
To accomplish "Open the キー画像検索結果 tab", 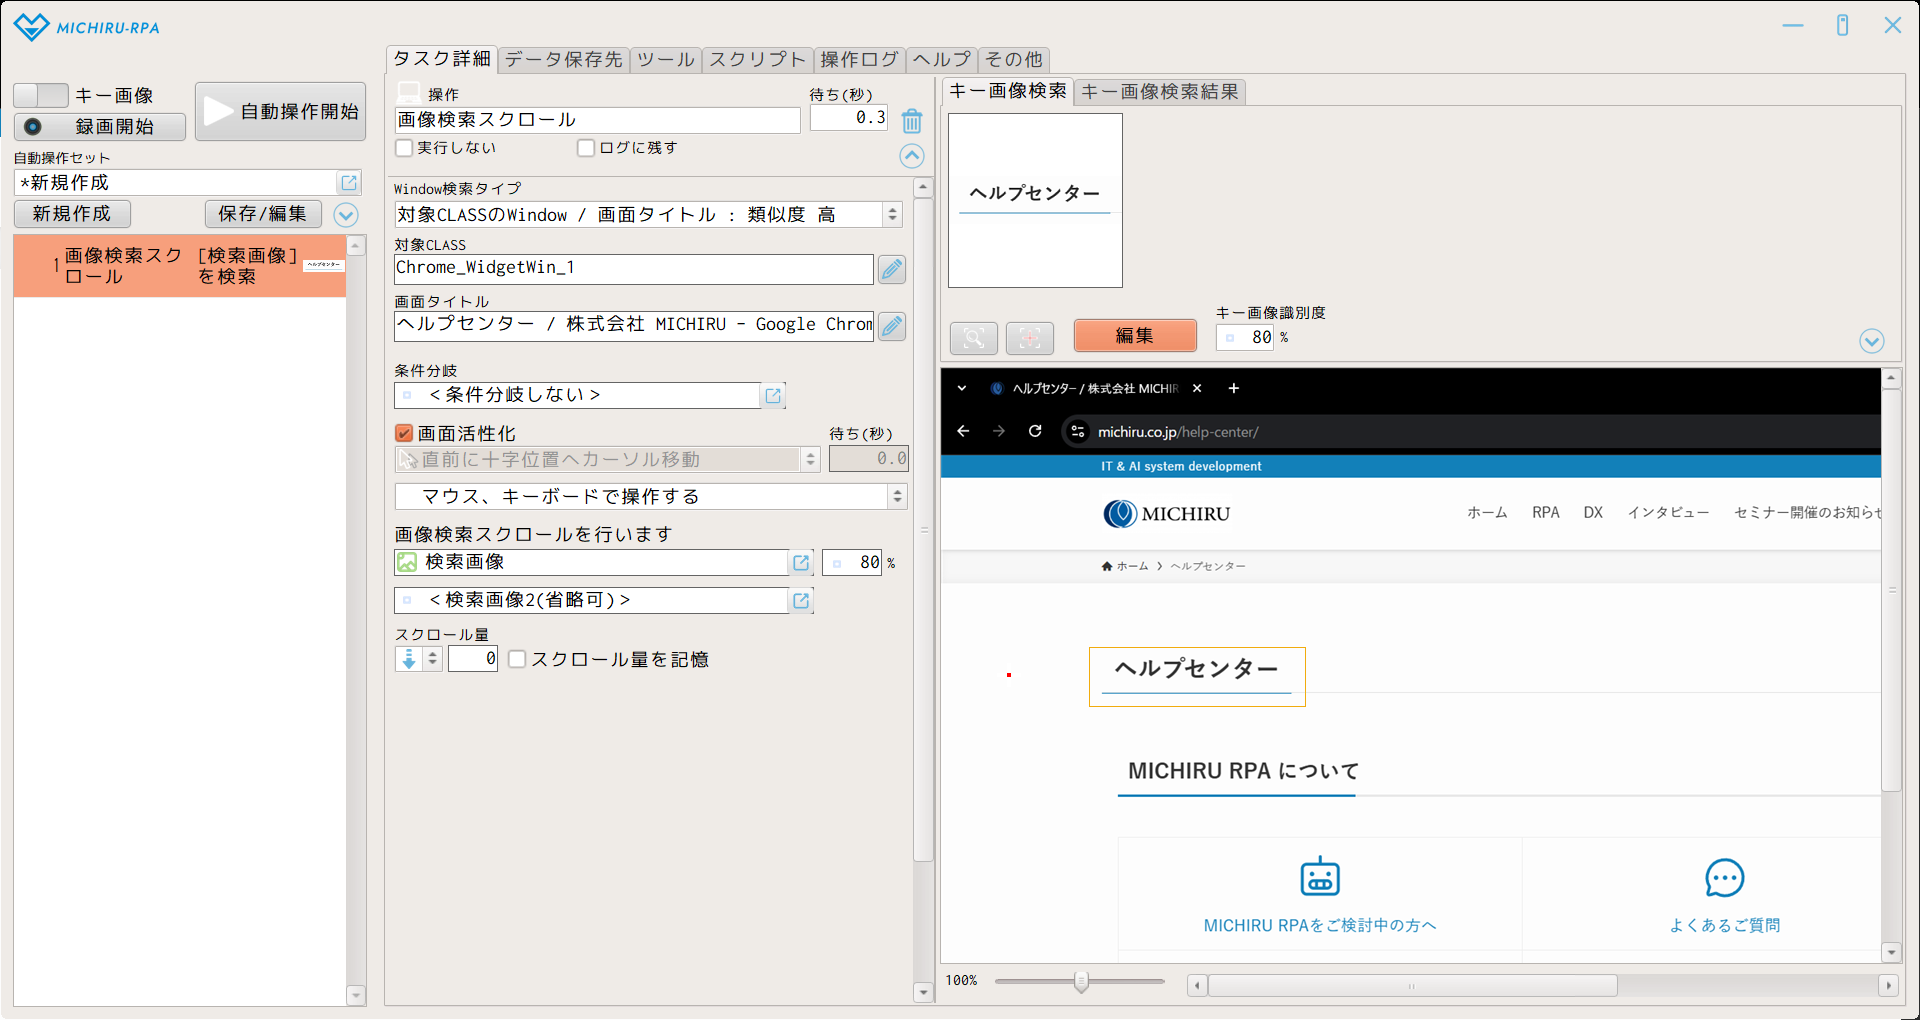I will pyautogui.click(x=1159, y=92).
